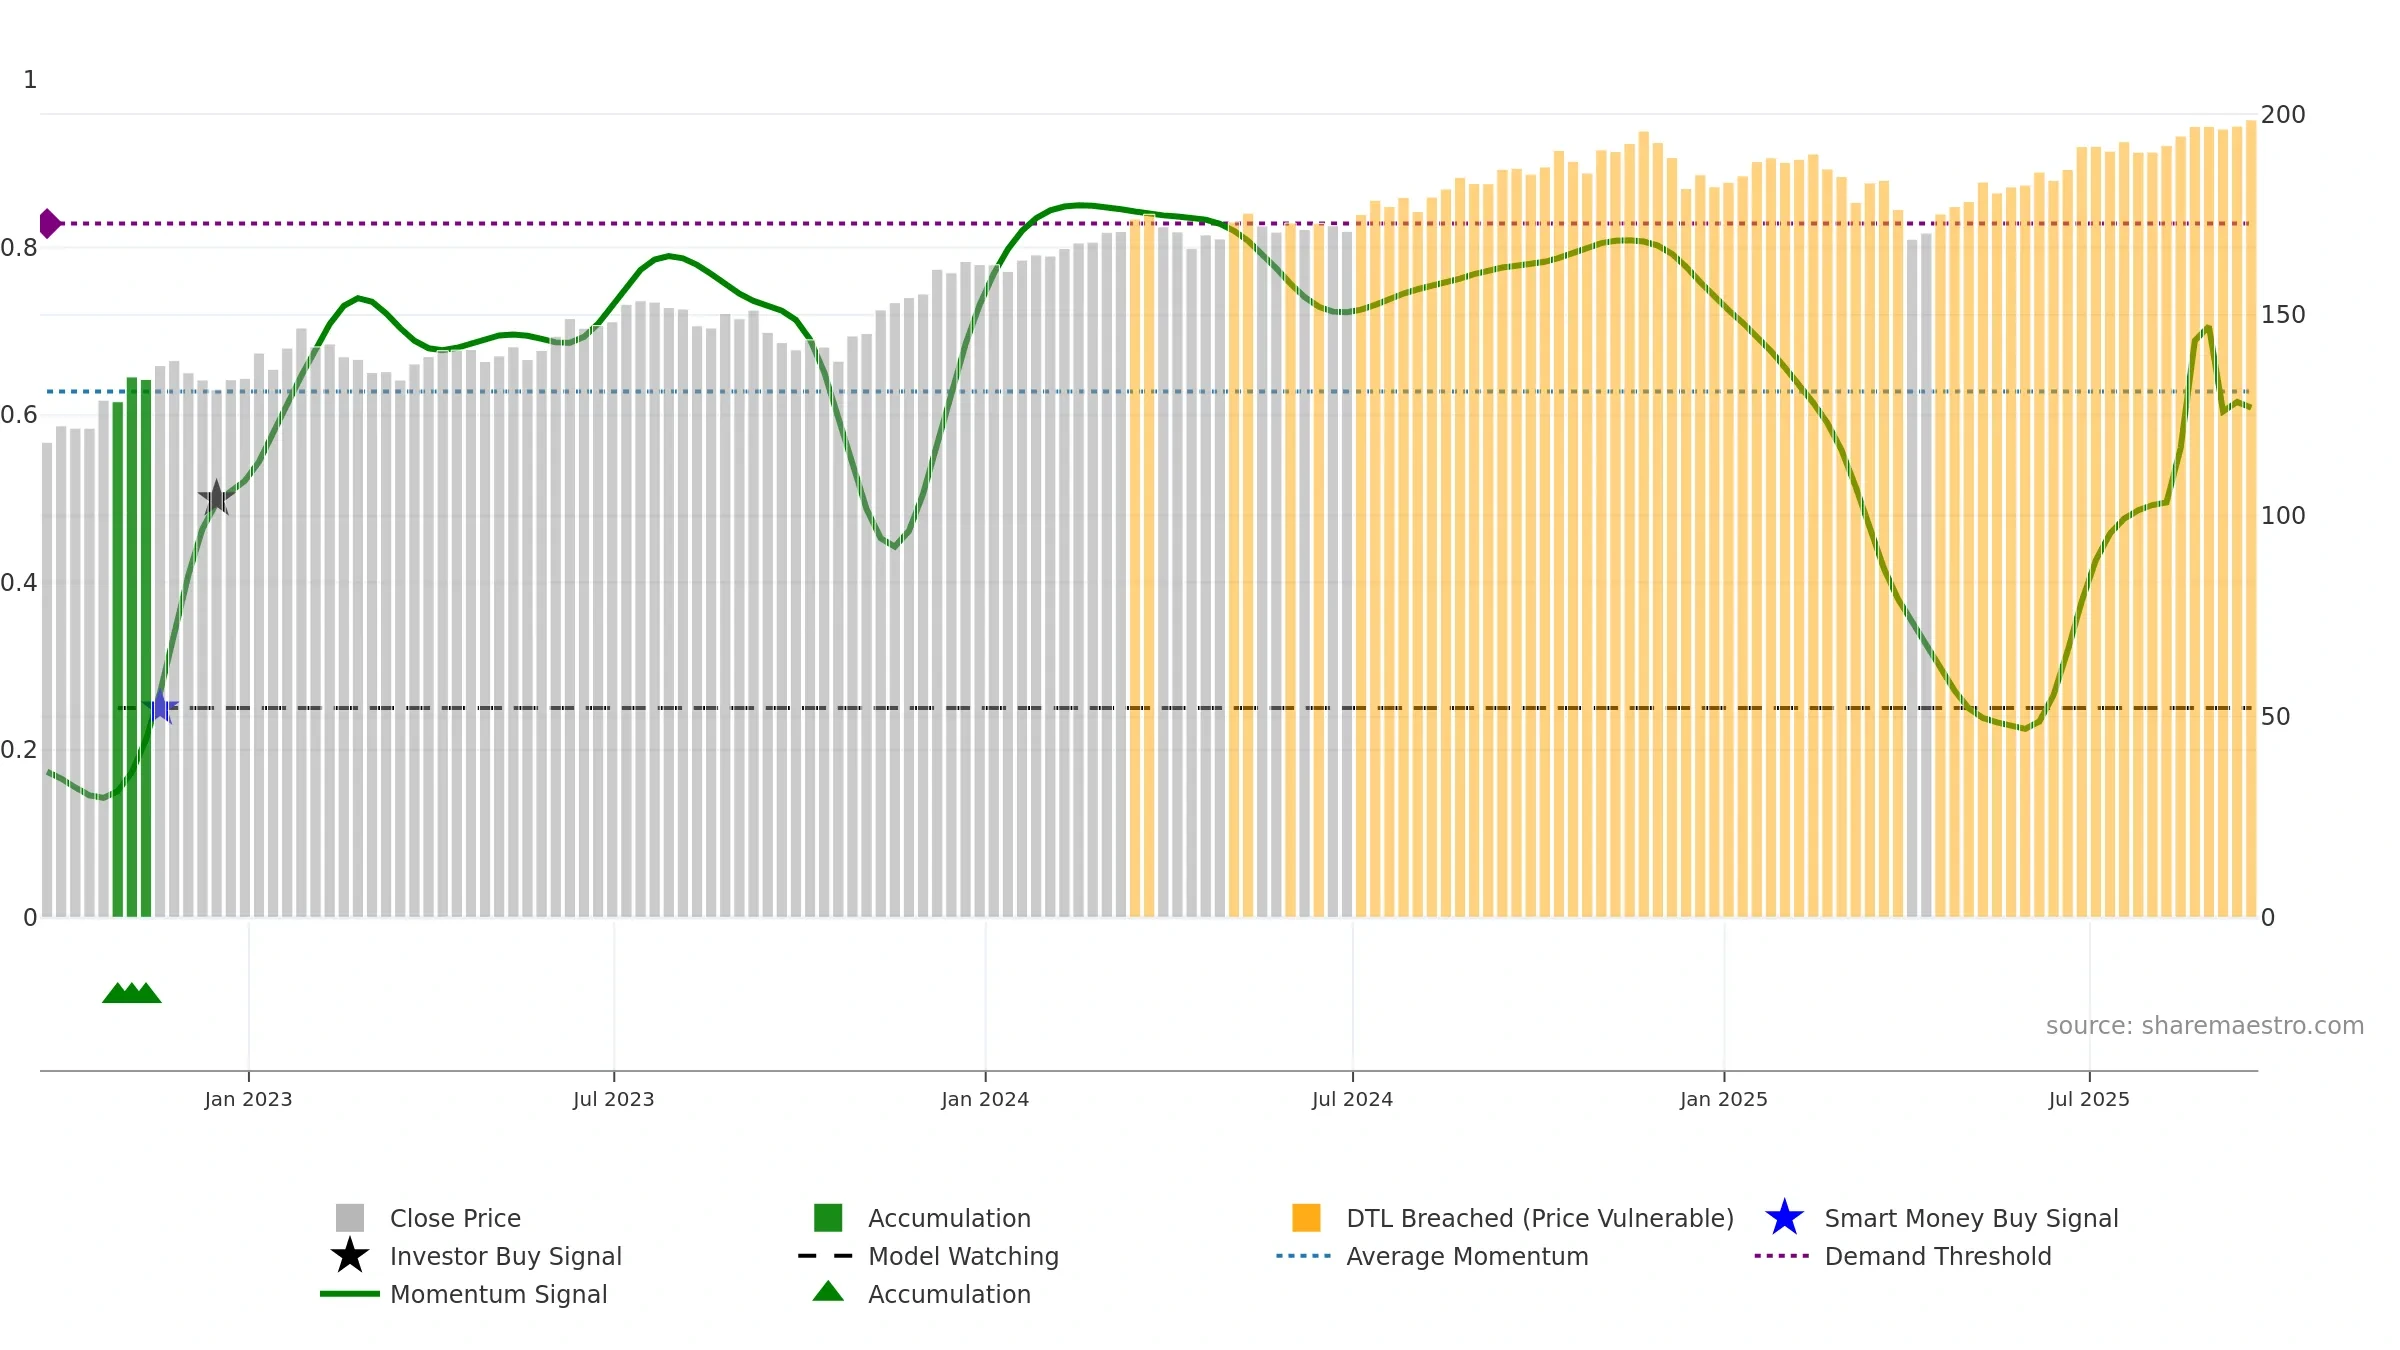Viewport: 2400px width, 1350px height.
Task: Click the black Investor Buy Signal legend star
Action: click(350, 1255)
